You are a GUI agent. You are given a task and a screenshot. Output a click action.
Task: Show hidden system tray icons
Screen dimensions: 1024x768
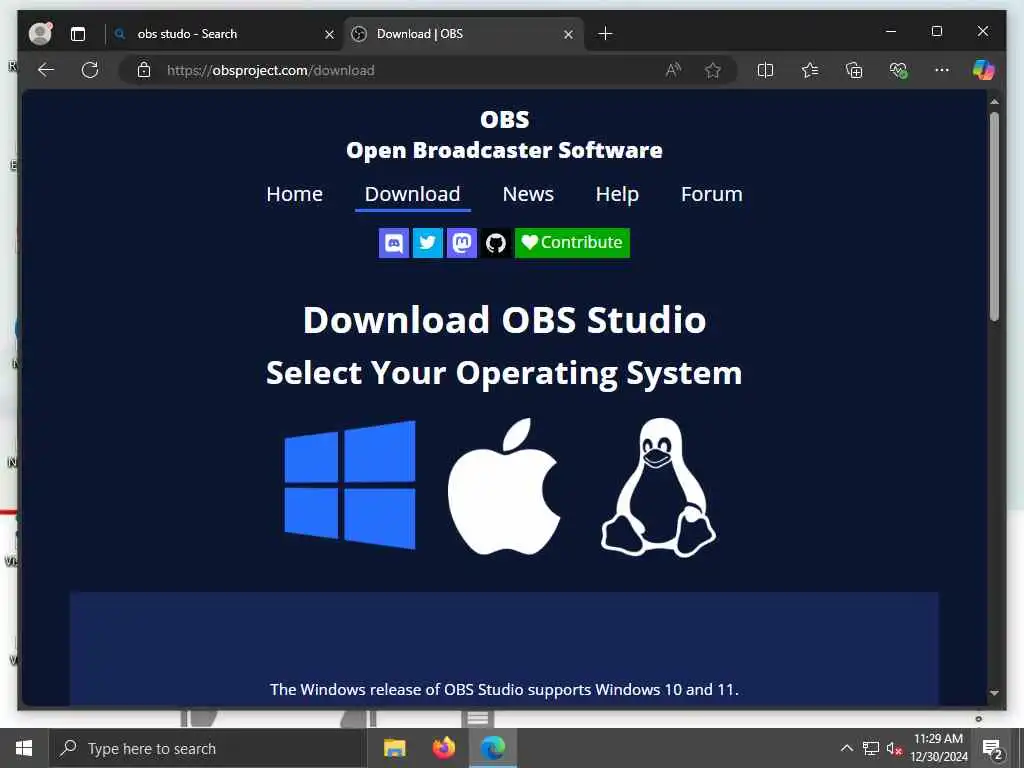846,748
